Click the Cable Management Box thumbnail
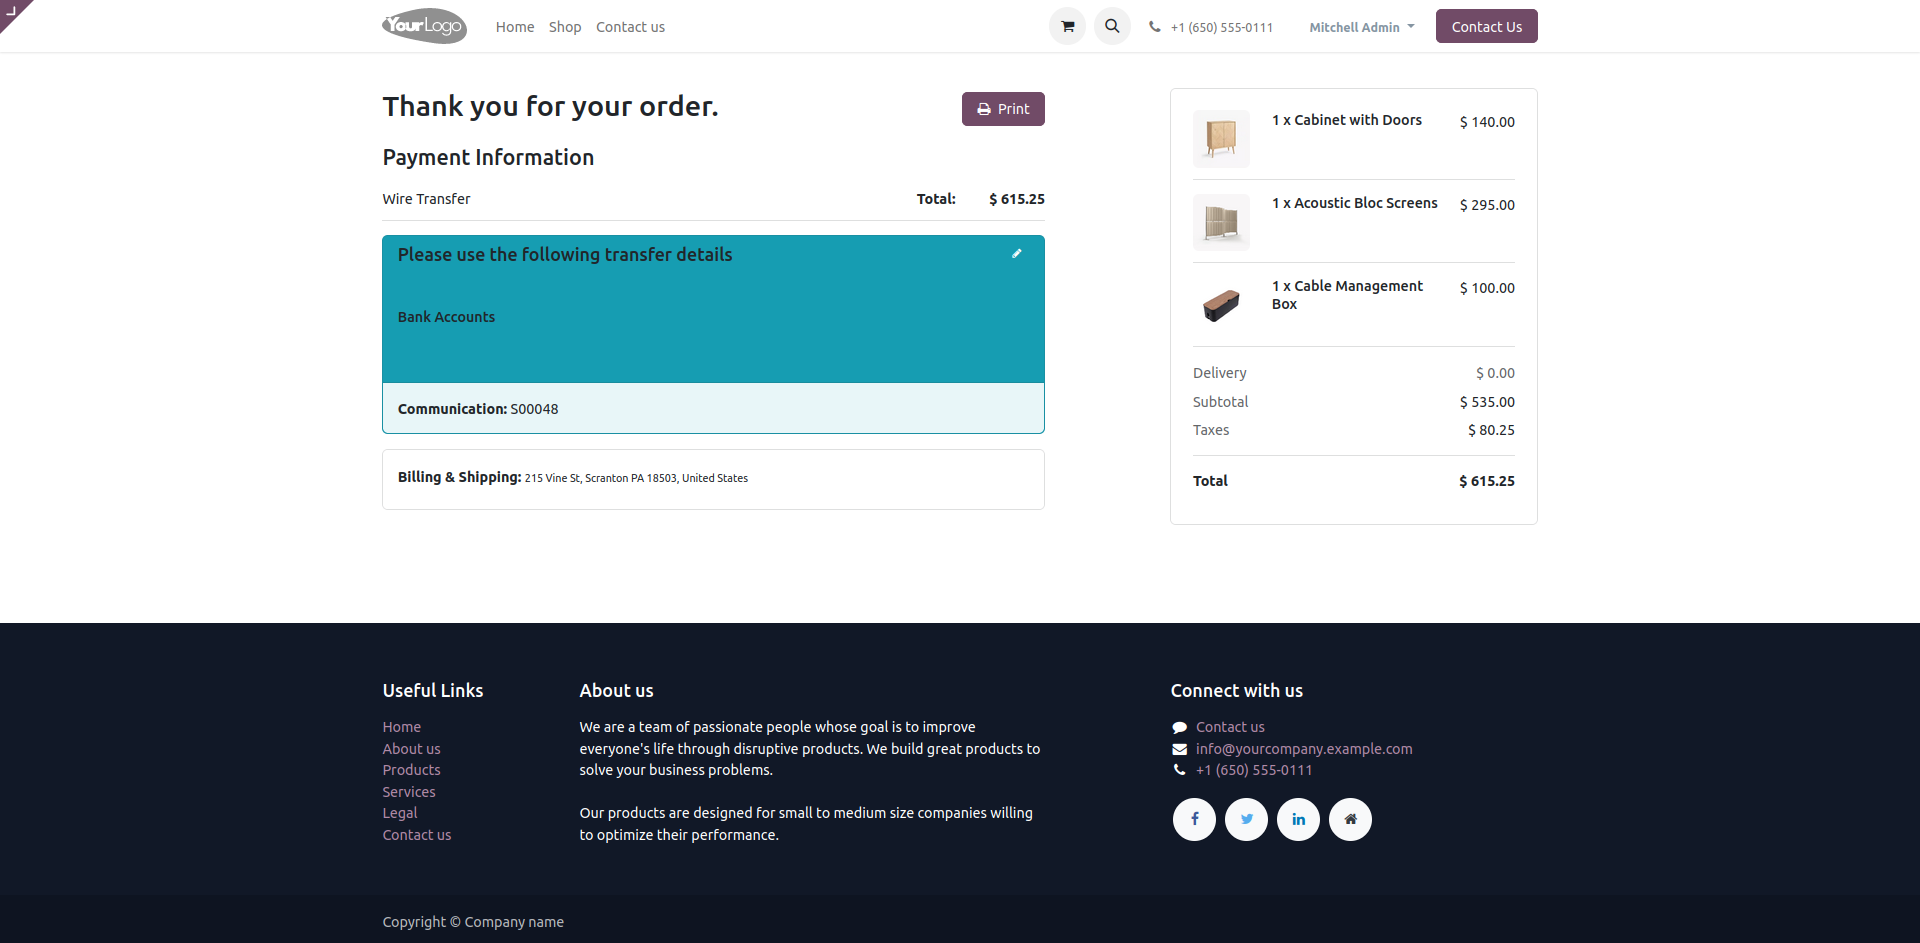This screenshot has width=1920, height=943. pos(1221,304)
